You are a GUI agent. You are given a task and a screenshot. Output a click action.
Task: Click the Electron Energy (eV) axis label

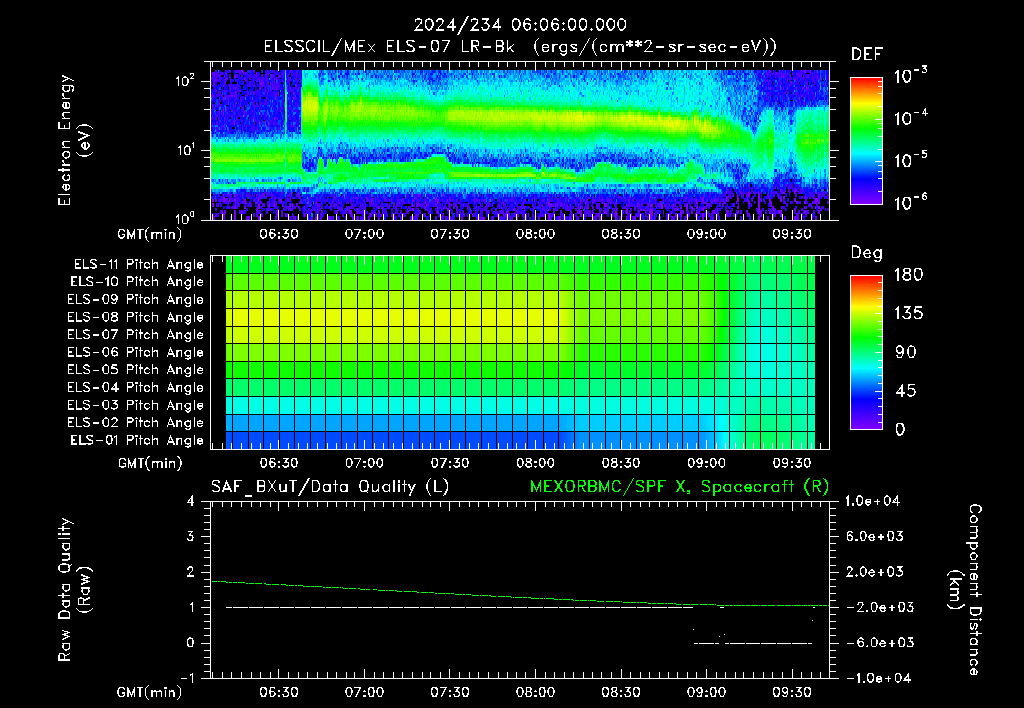(x=74, y=140)
